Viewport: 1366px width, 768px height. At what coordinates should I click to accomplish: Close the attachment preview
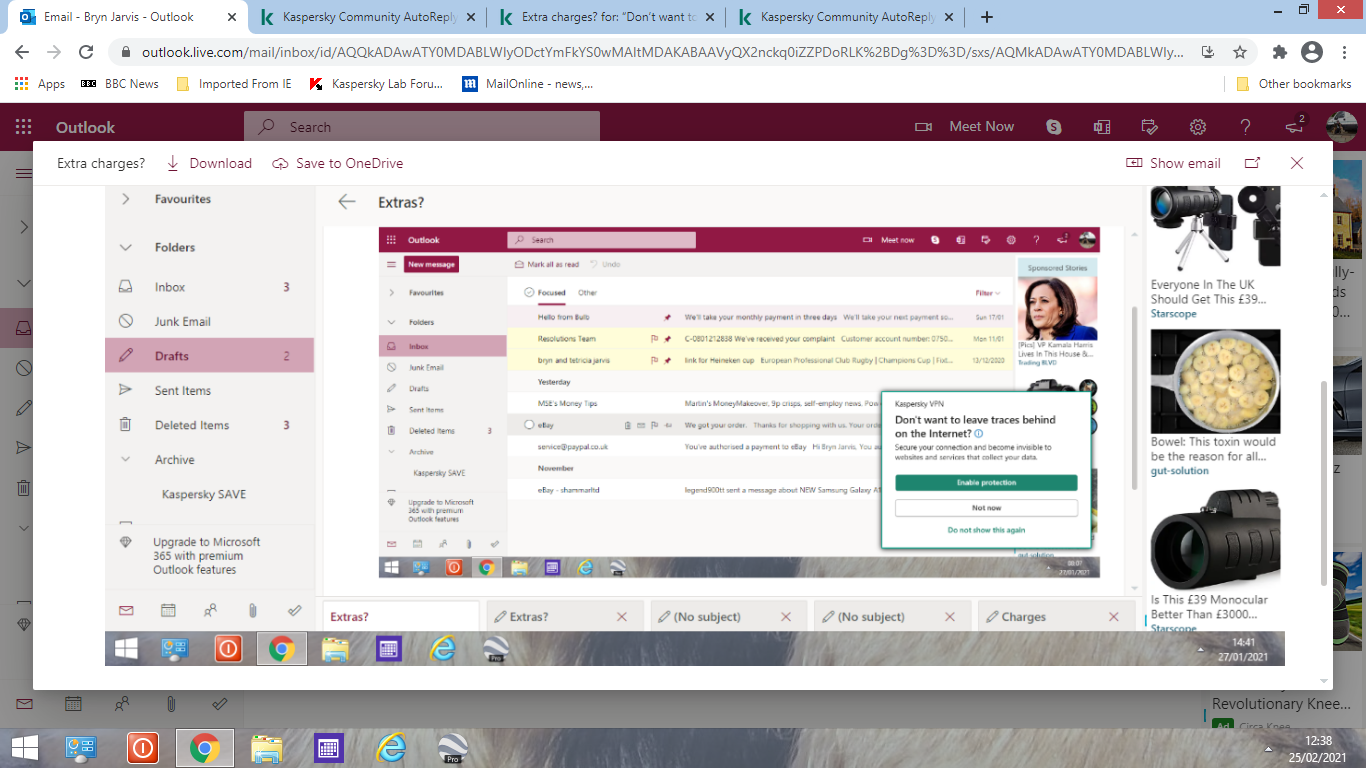[x=1297, y=163]
